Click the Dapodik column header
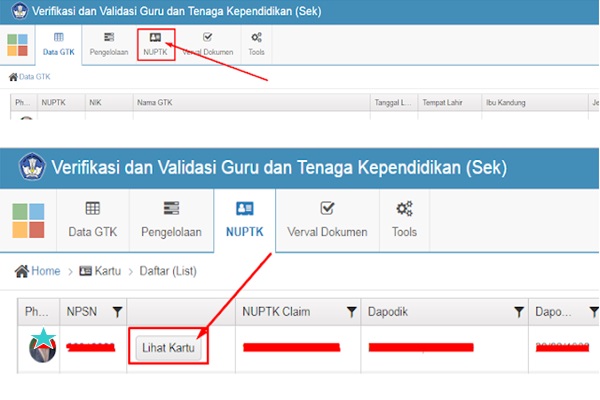Viewport: 600px width, 400px height. (x=444, y=312)
